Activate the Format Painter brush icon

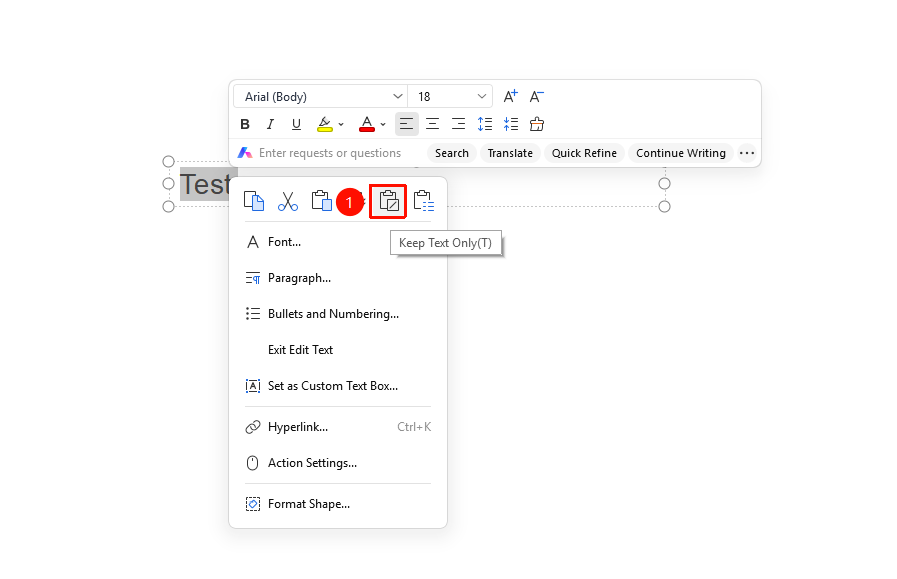(537, 124)
